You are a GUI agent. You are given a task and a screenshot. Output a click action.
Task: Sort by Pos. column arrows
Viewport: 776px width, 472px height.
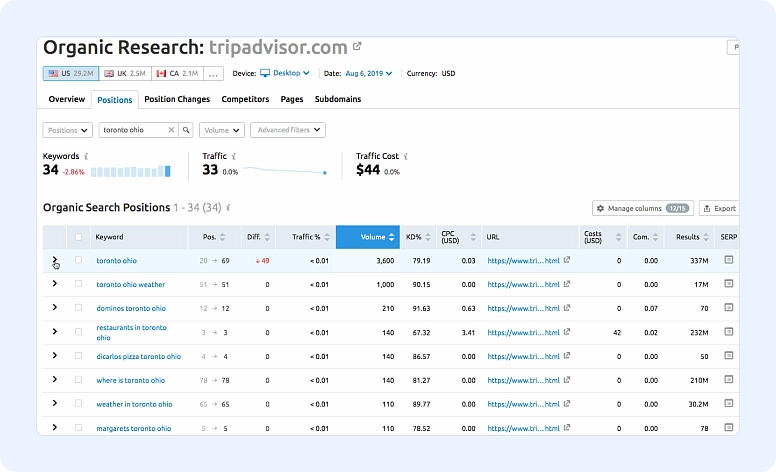(x=222, y=237)
